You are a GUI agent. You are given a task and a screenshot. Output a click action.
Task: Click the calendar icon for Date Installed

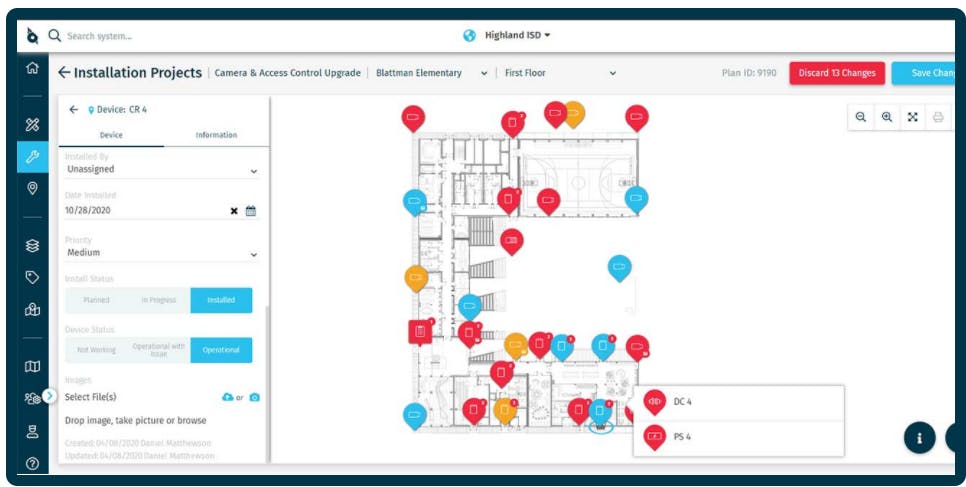click(x=251, y=211)
